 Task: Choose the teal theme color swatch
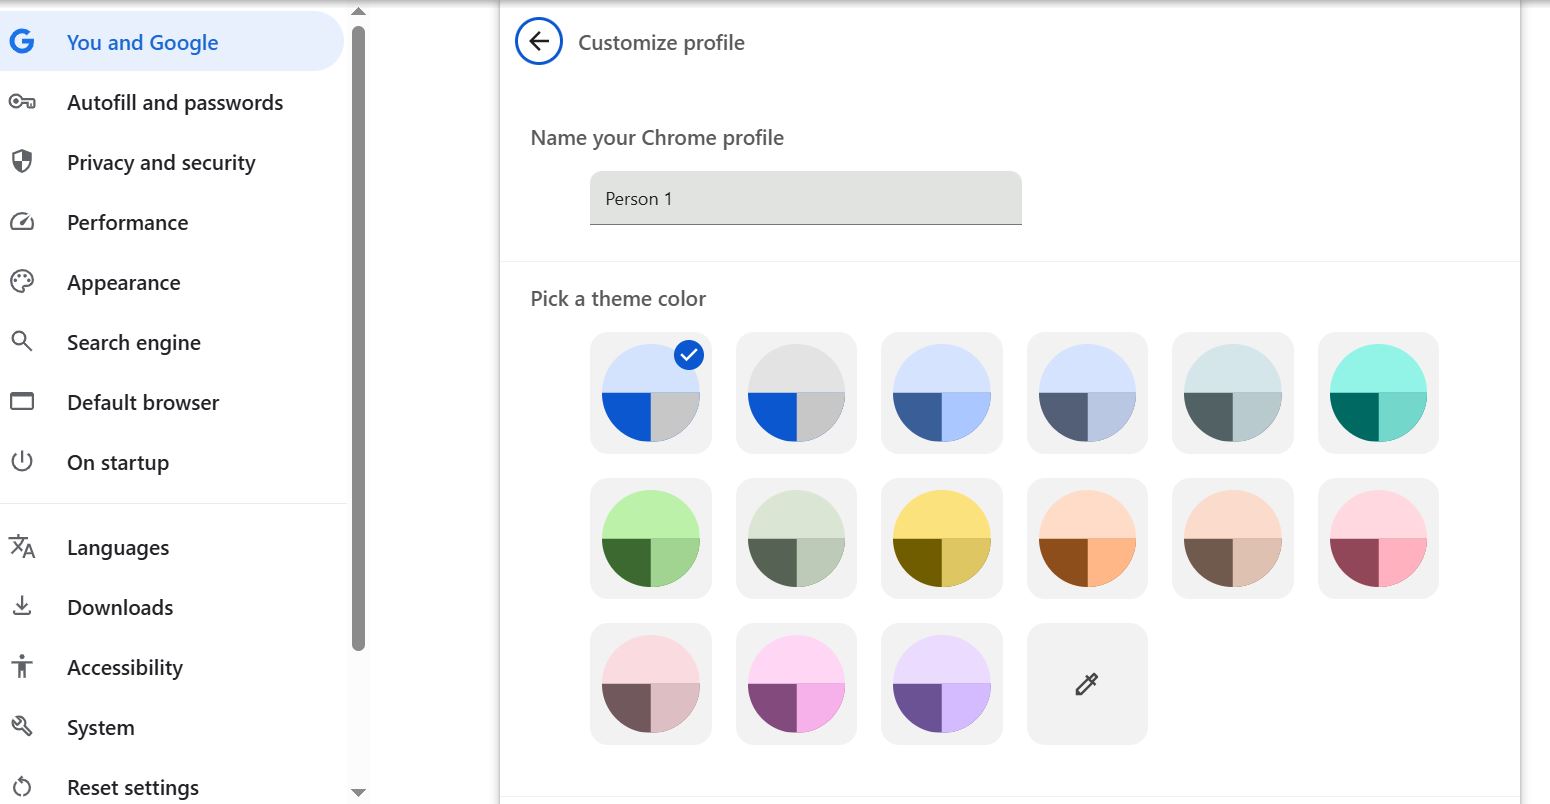1378,393
